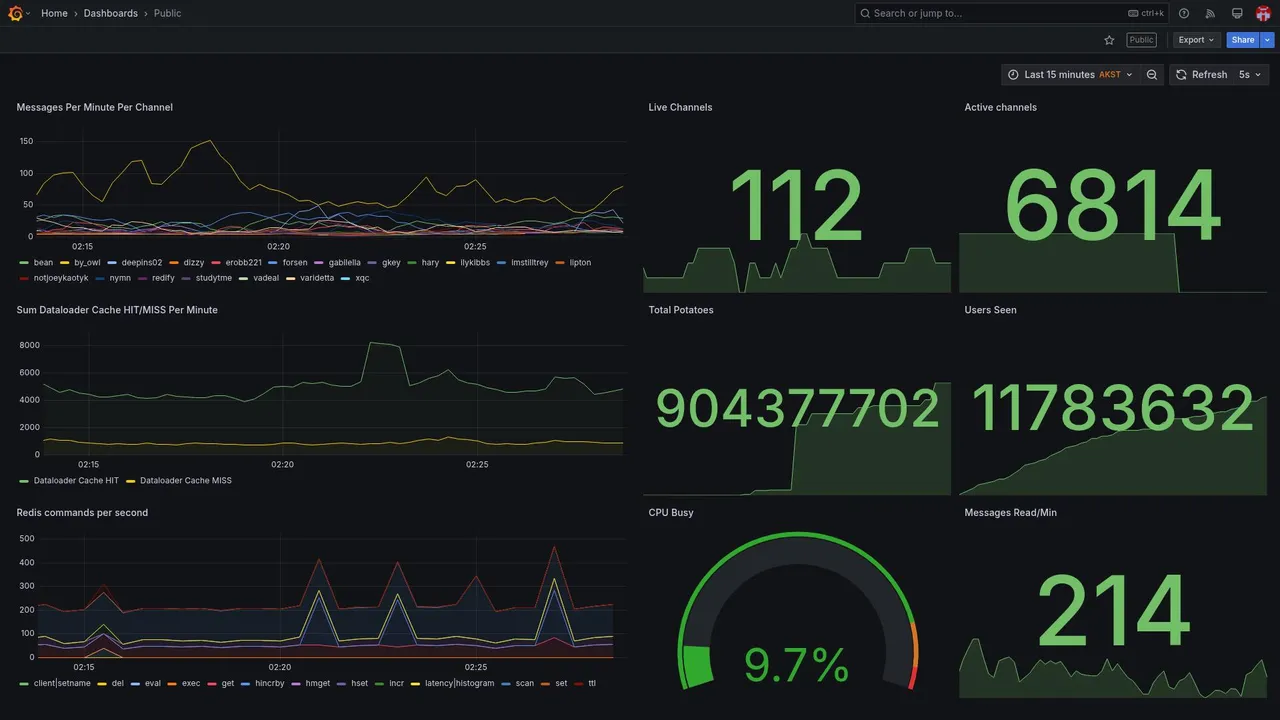Click the user avatar icon

point(1263,13)
